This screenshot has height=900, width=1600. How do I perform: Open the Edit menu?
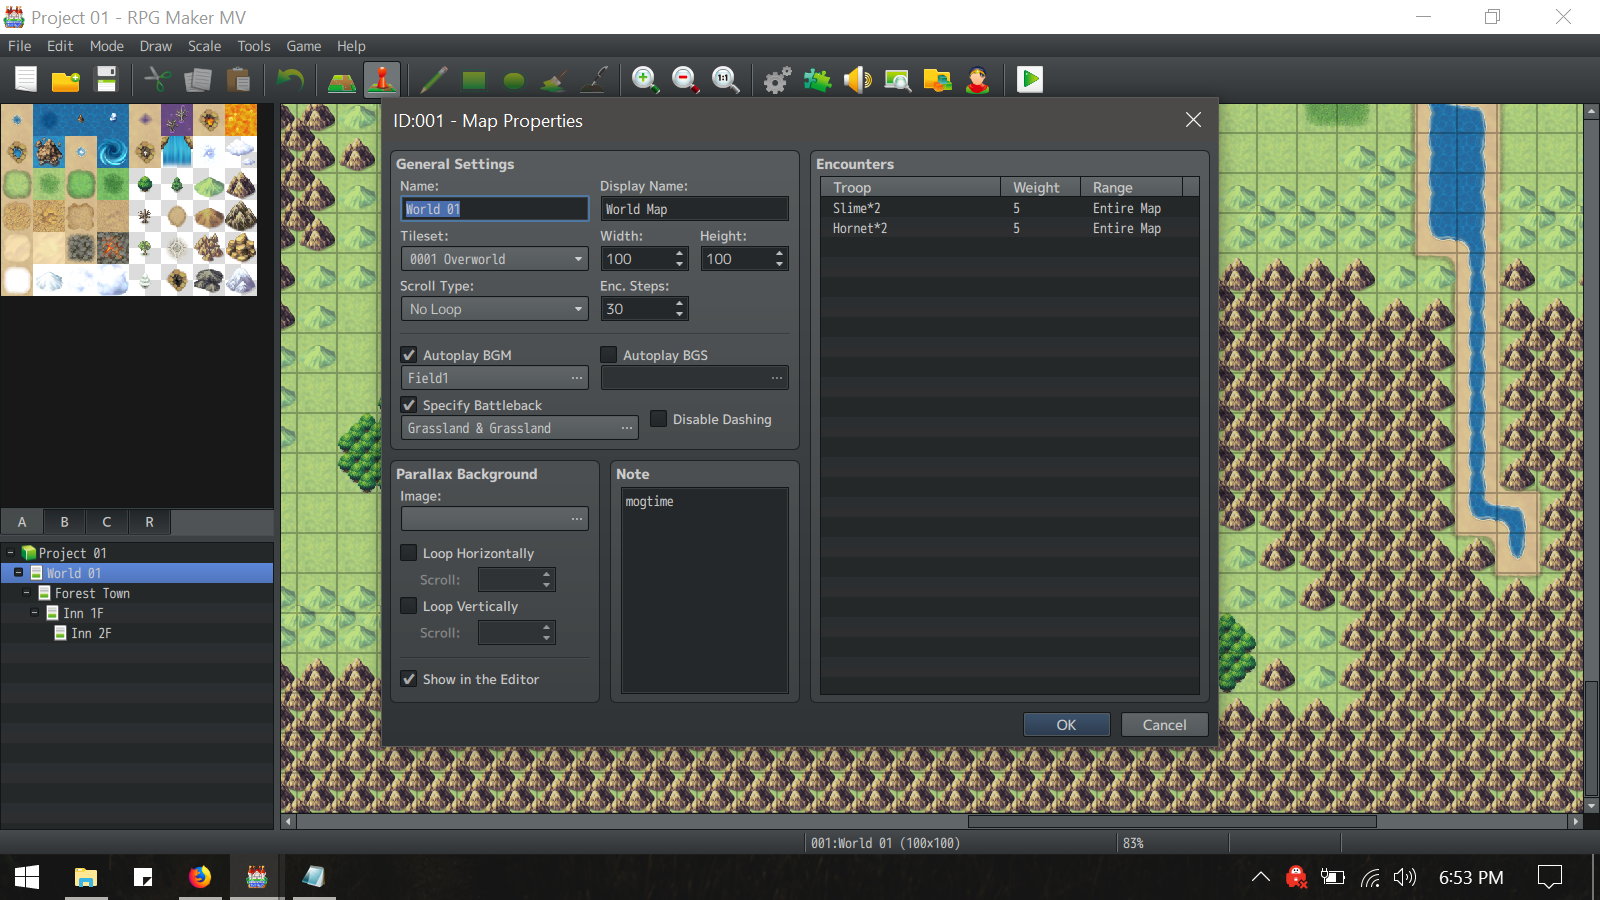pos(60,46)
